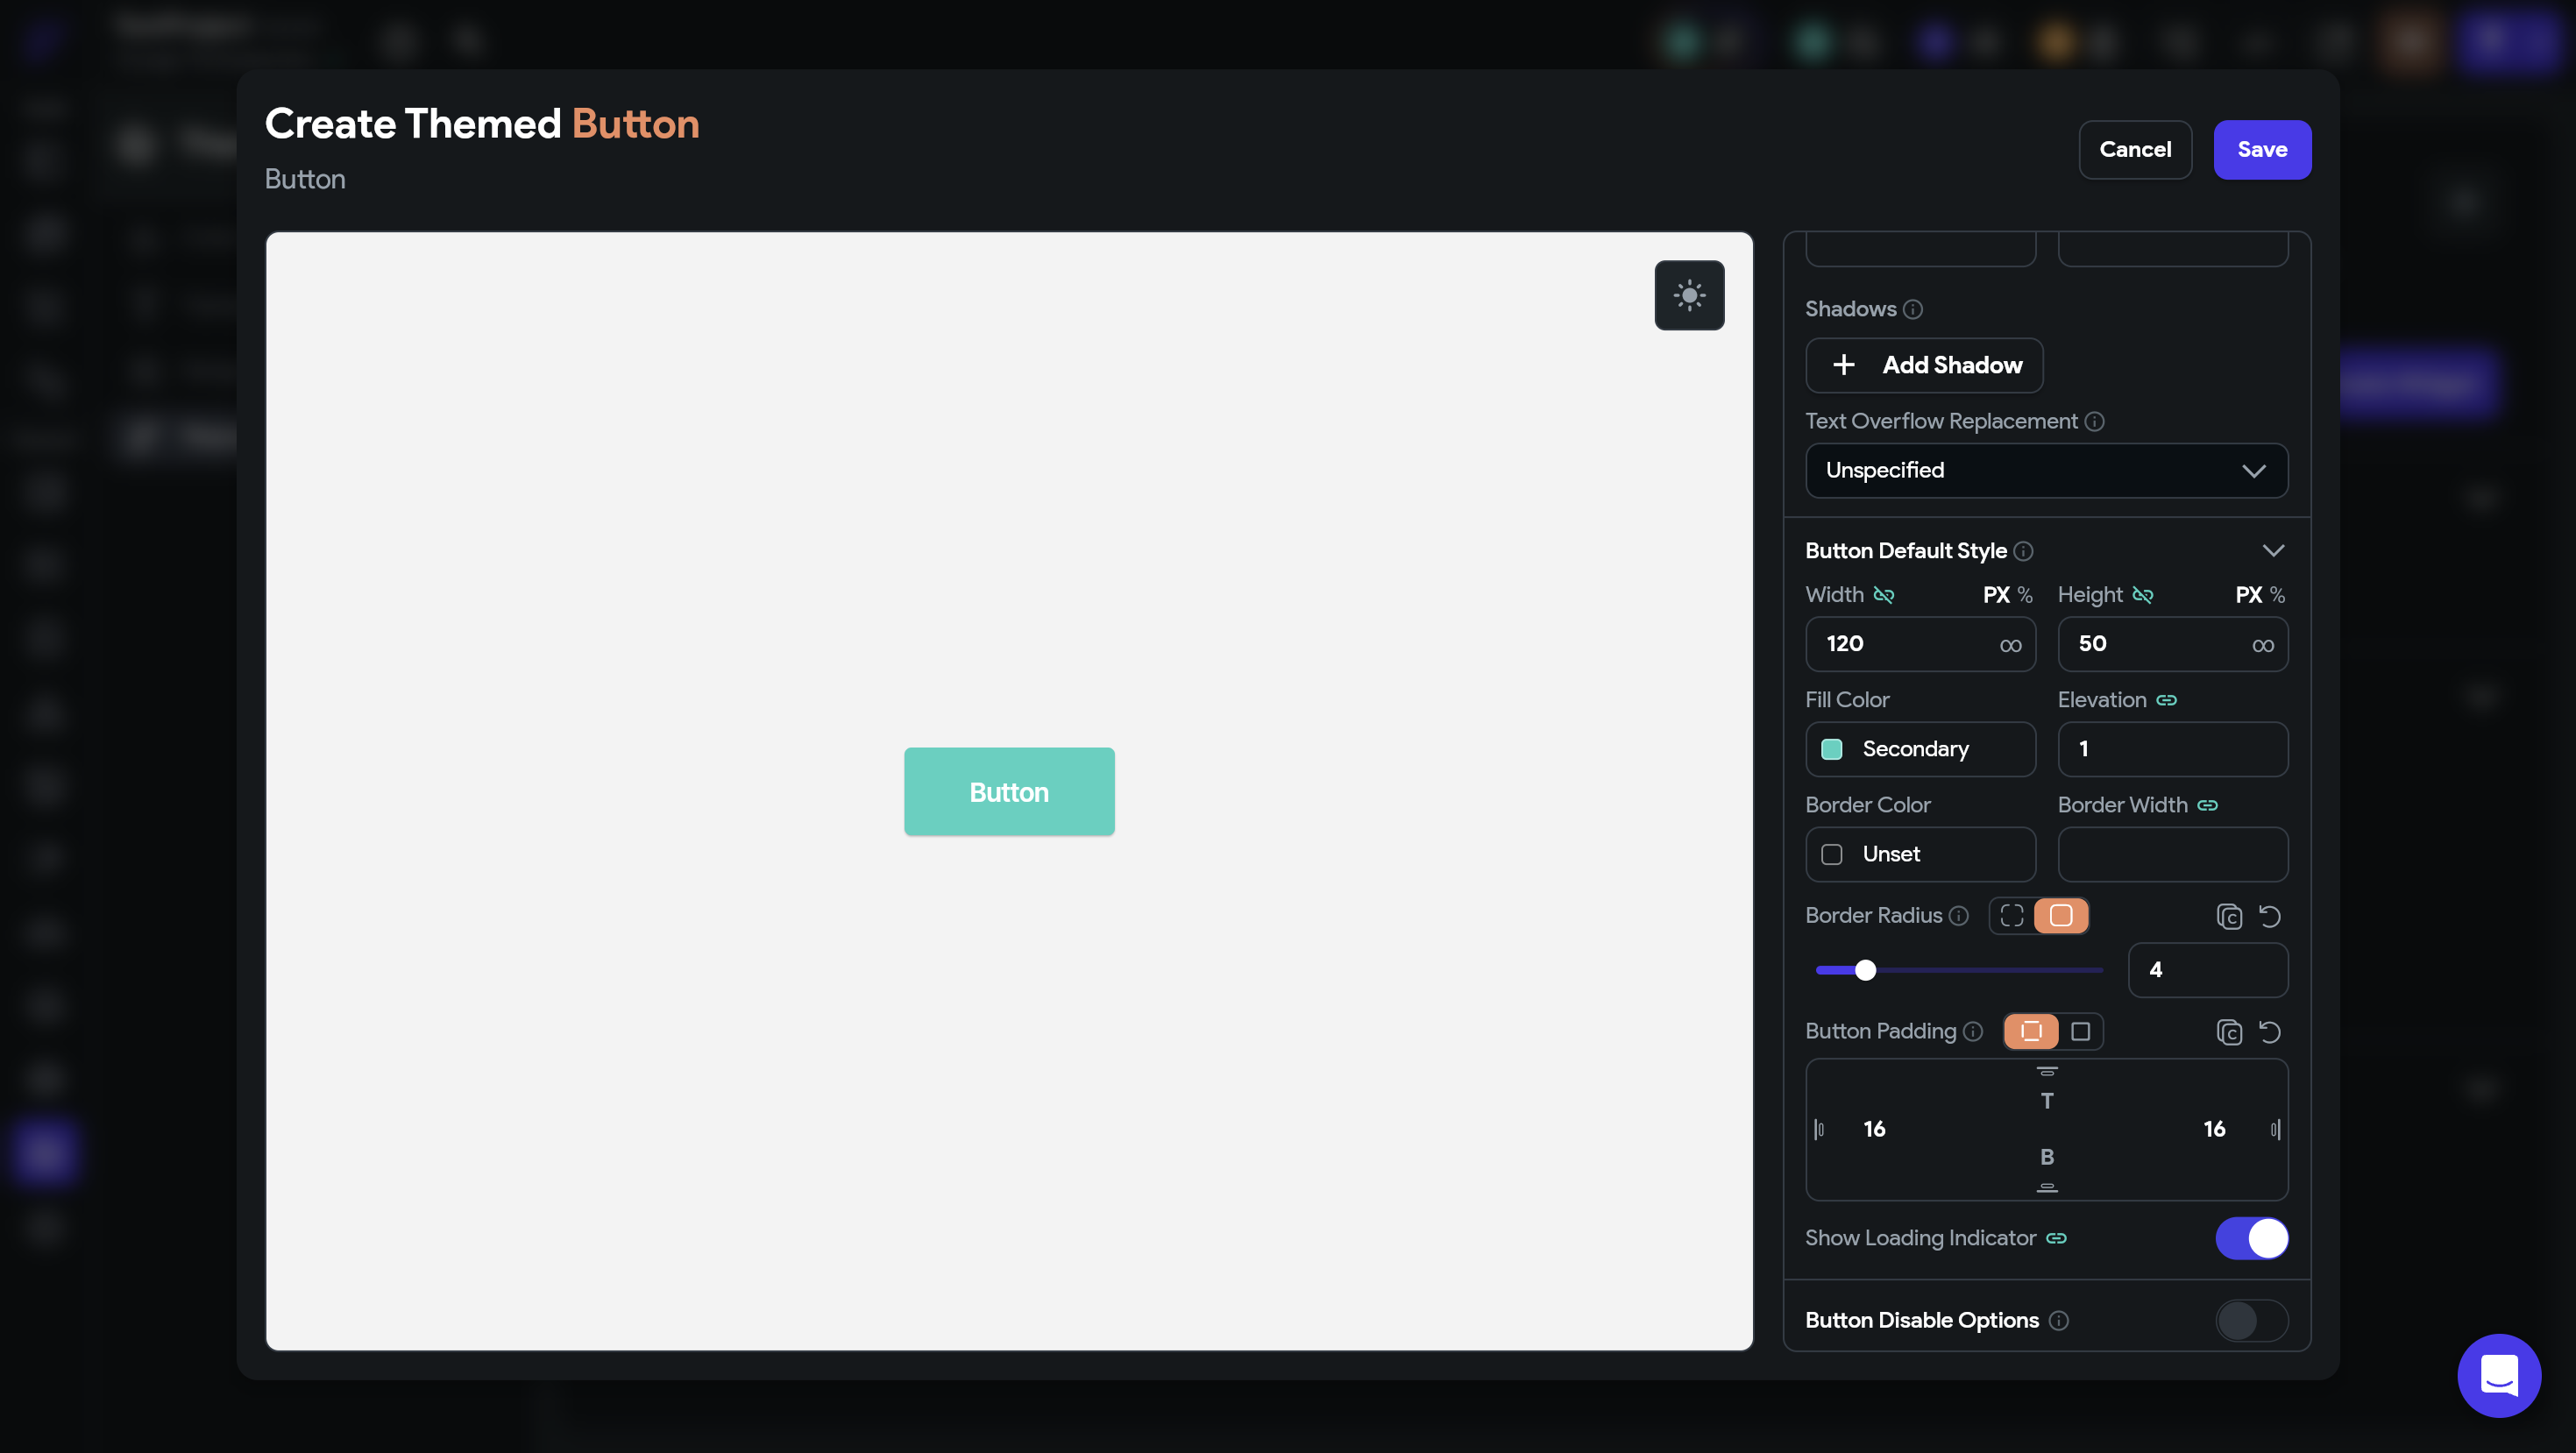Reset the Border Radius icon
The height and width of the screenshot is (1453, 2576).
coord(2270,916)
